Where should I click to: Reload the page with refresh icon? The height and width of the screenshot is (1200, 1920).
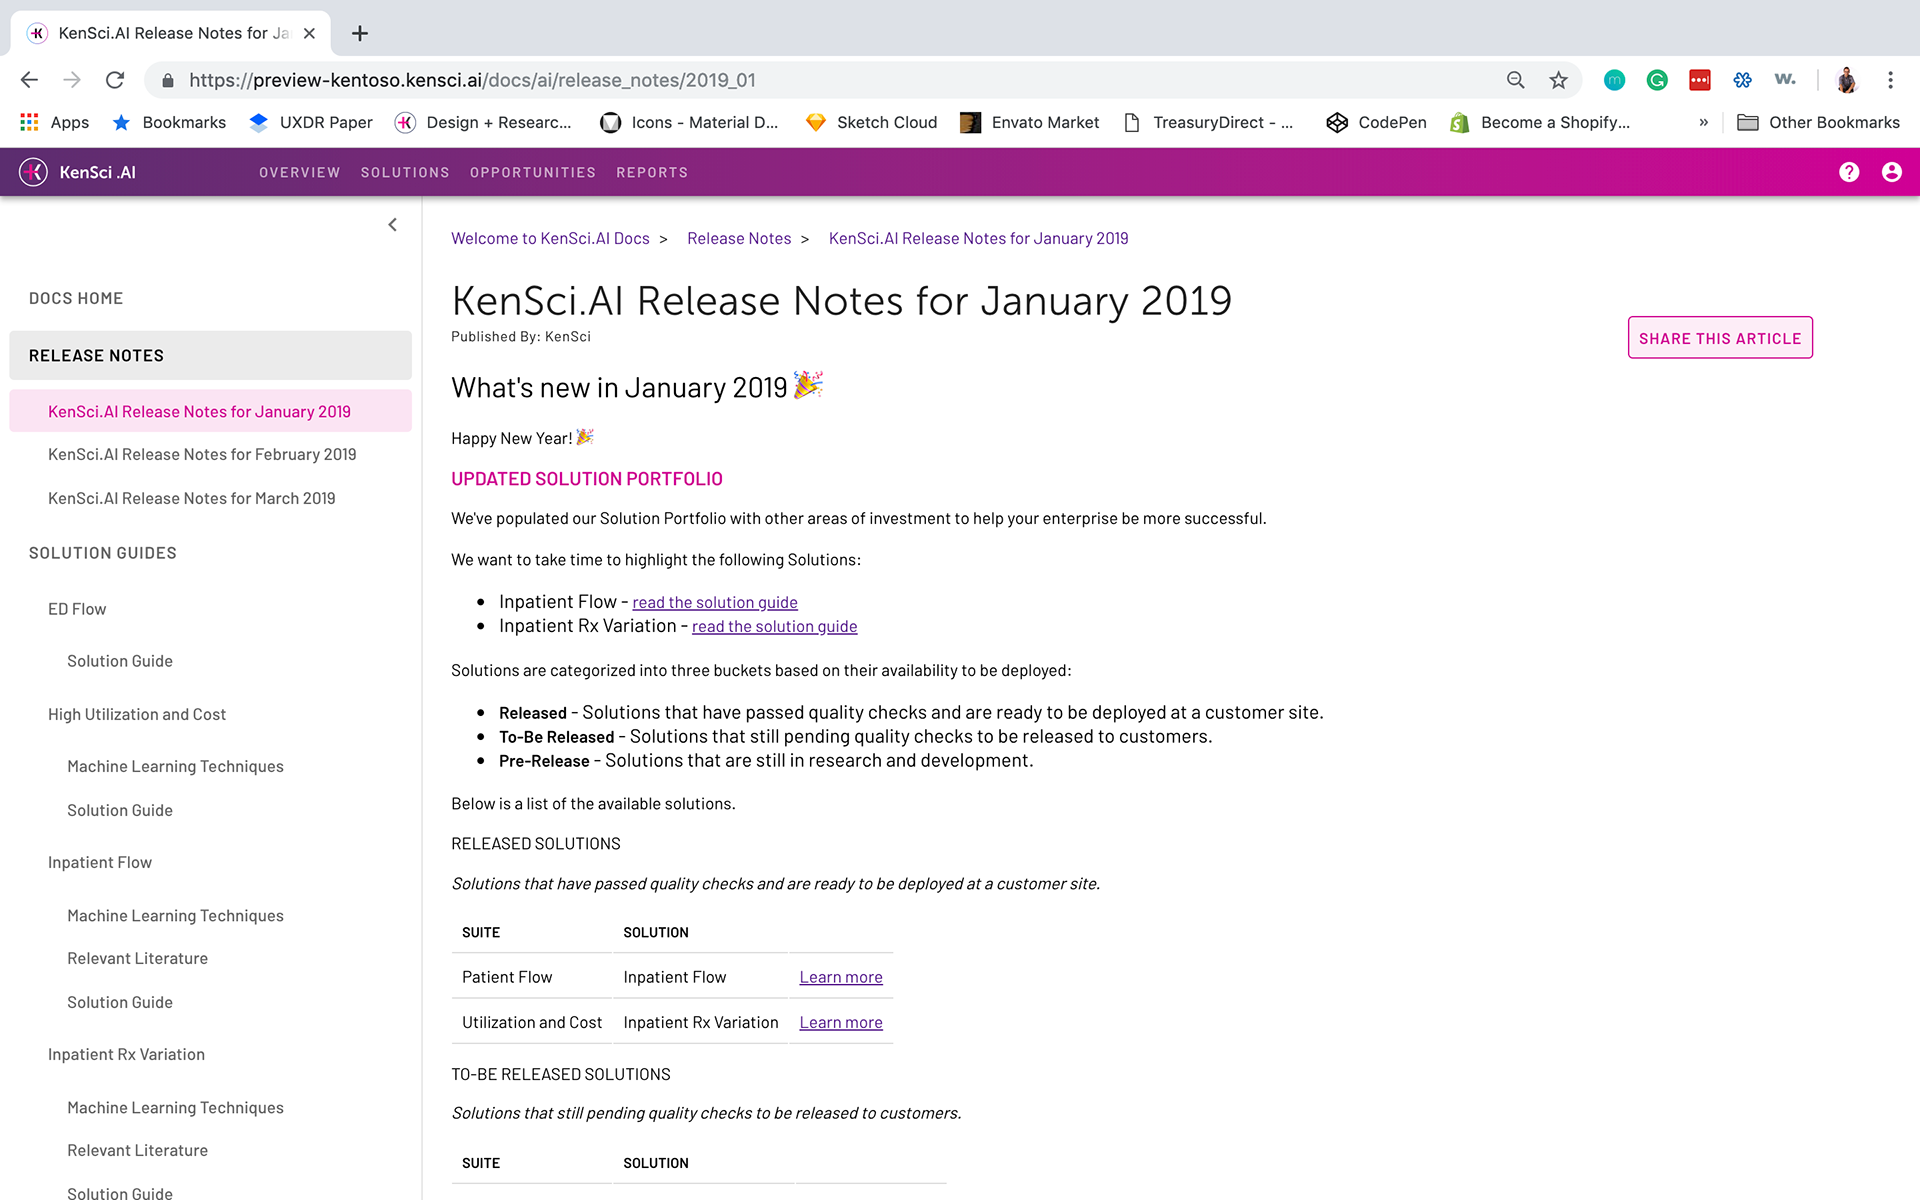(115, 80)
